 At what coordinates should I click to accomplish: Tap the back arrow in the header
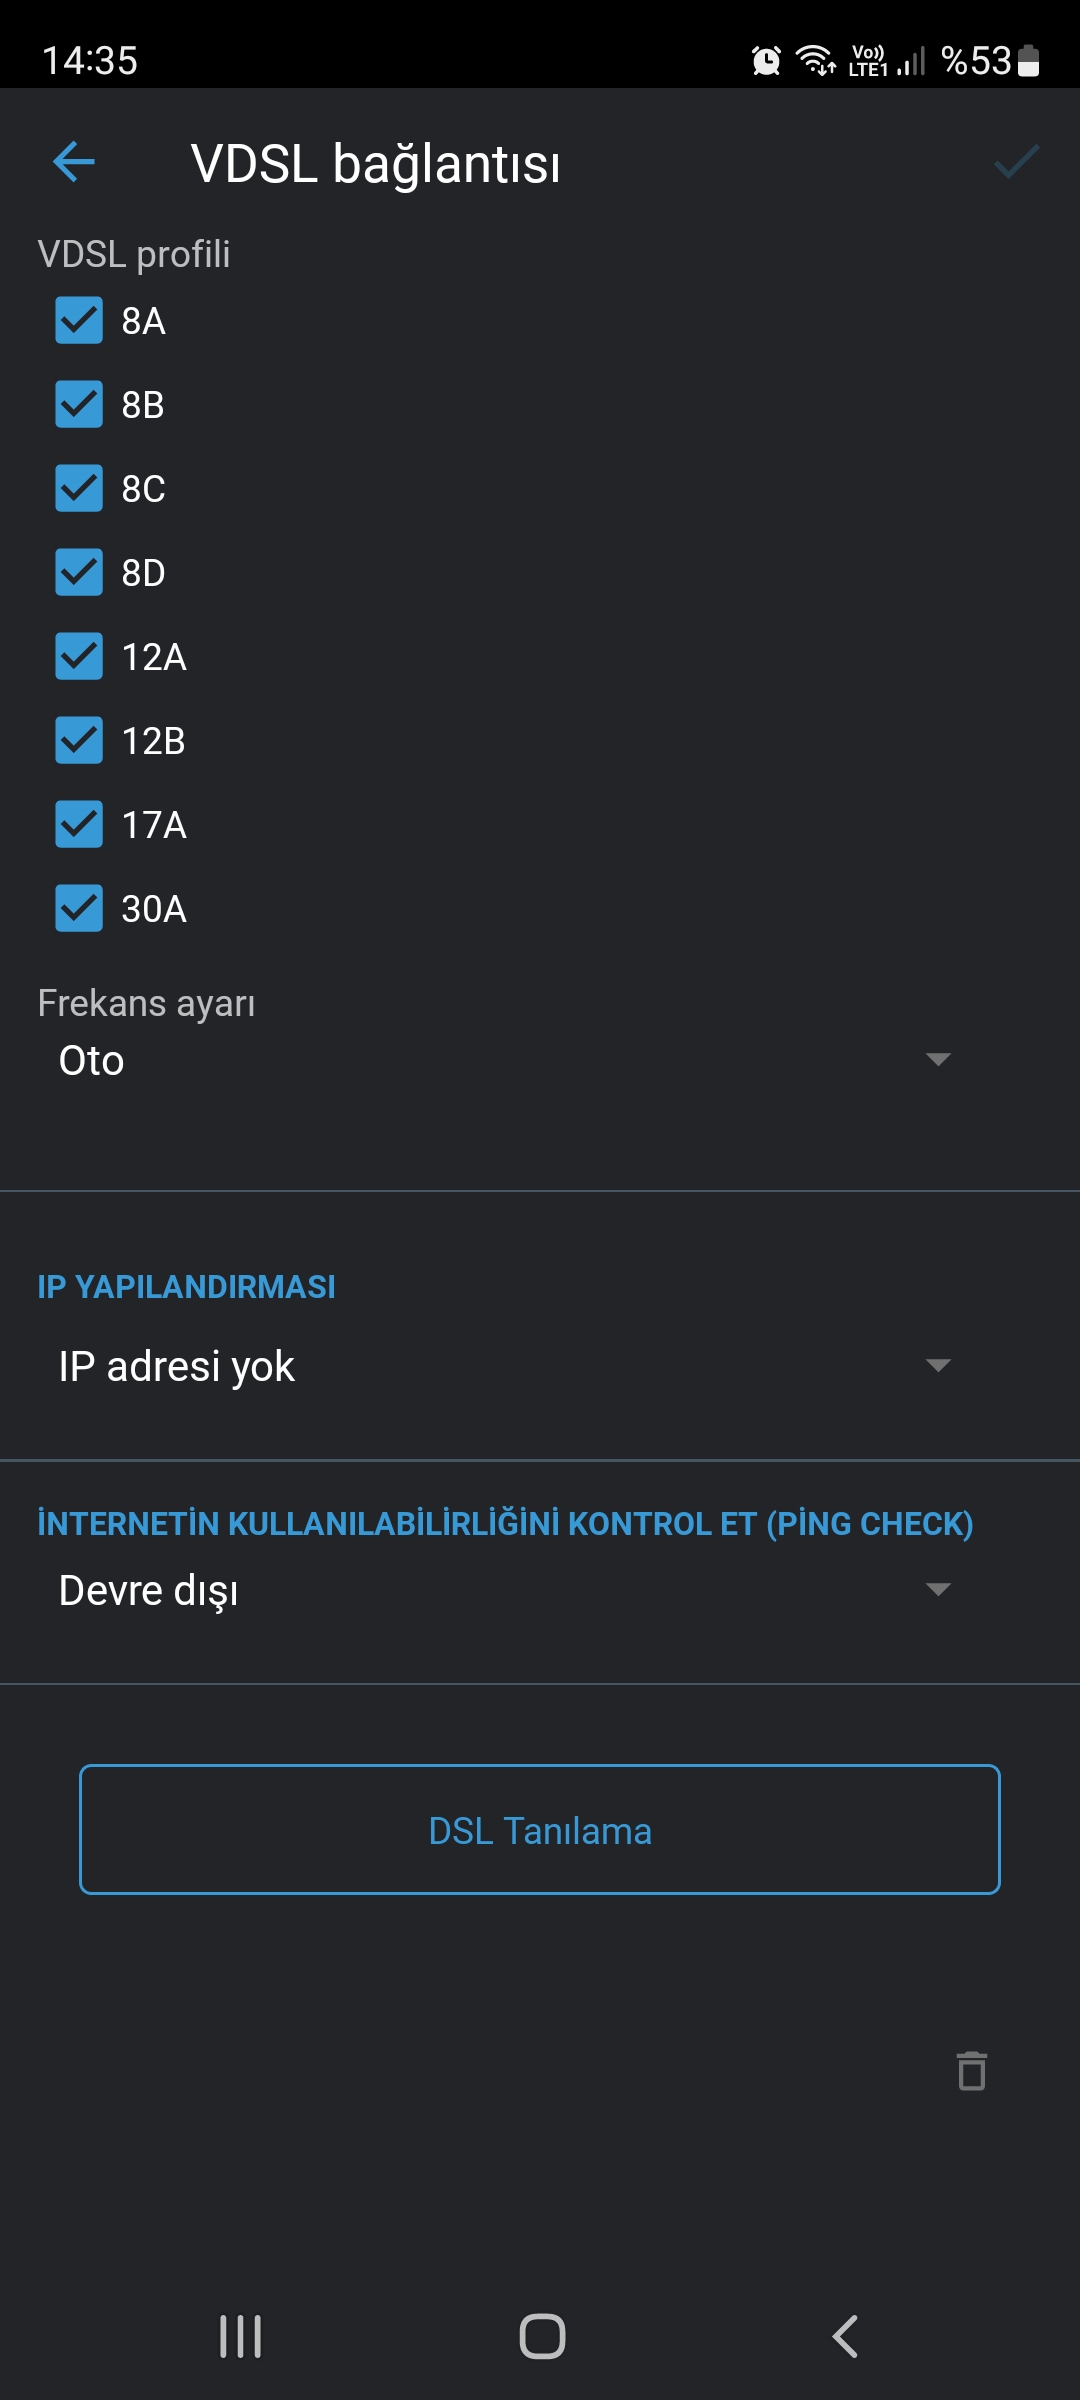tap(74, 162)
